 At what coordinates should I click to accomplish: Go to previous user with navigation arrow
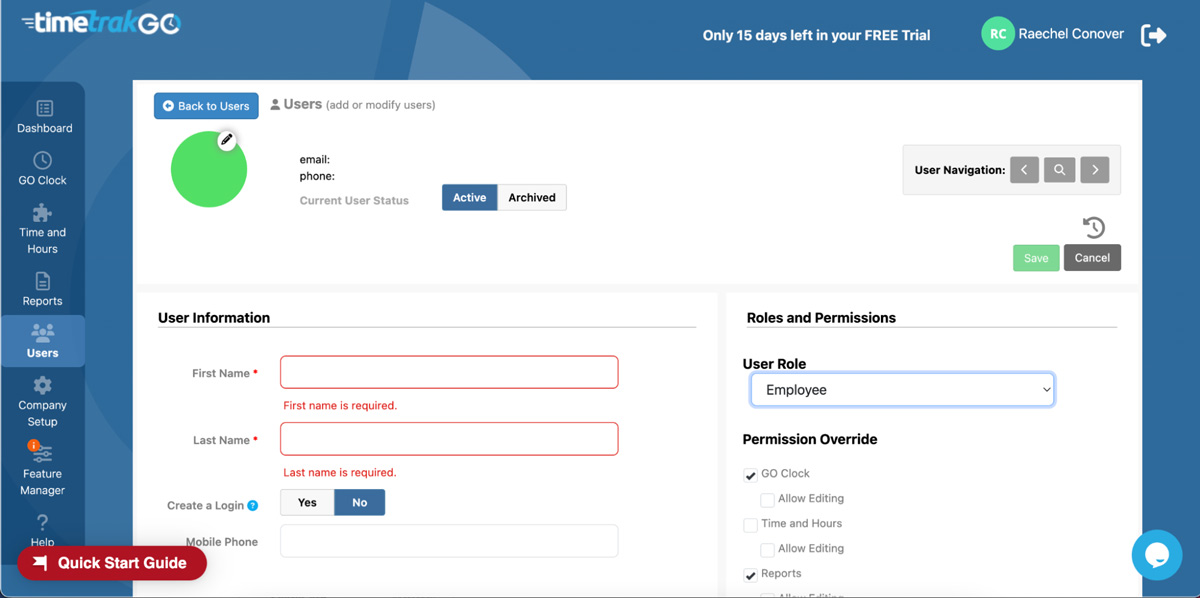point(1024,169)
